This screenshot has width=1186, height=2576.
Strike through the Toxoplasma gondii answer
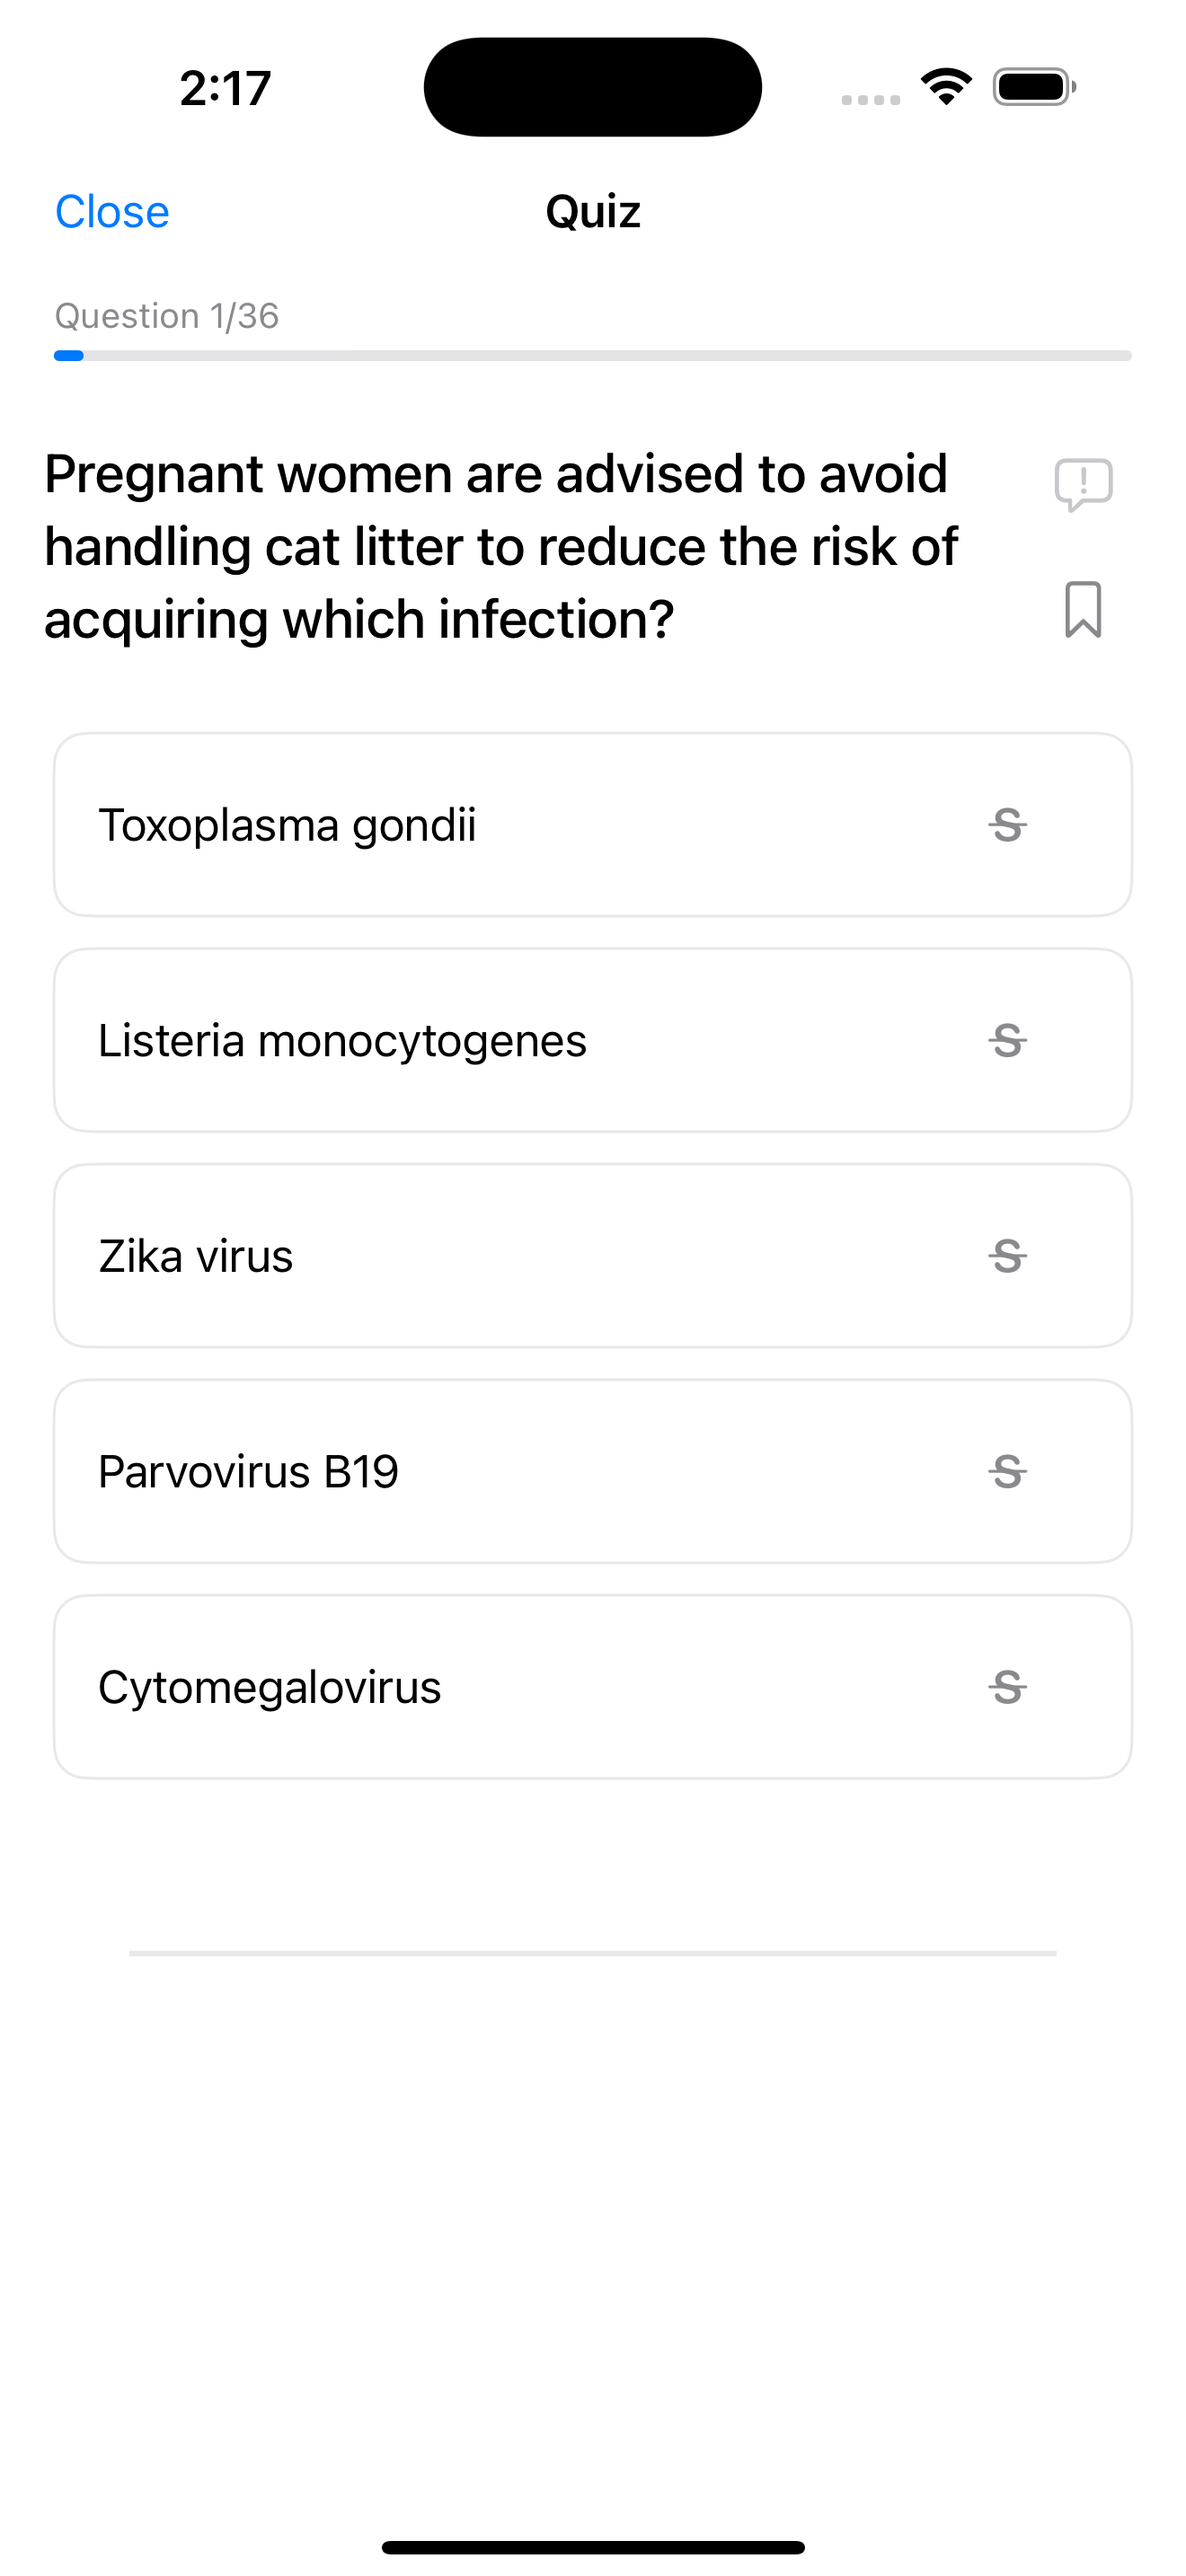coord(1007,825)
